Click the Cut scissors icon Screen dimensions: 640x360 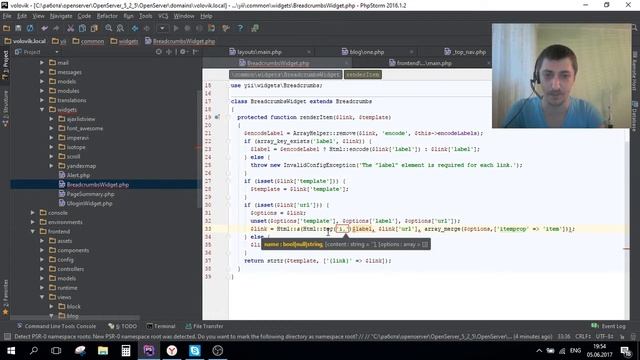pos(71,28)
